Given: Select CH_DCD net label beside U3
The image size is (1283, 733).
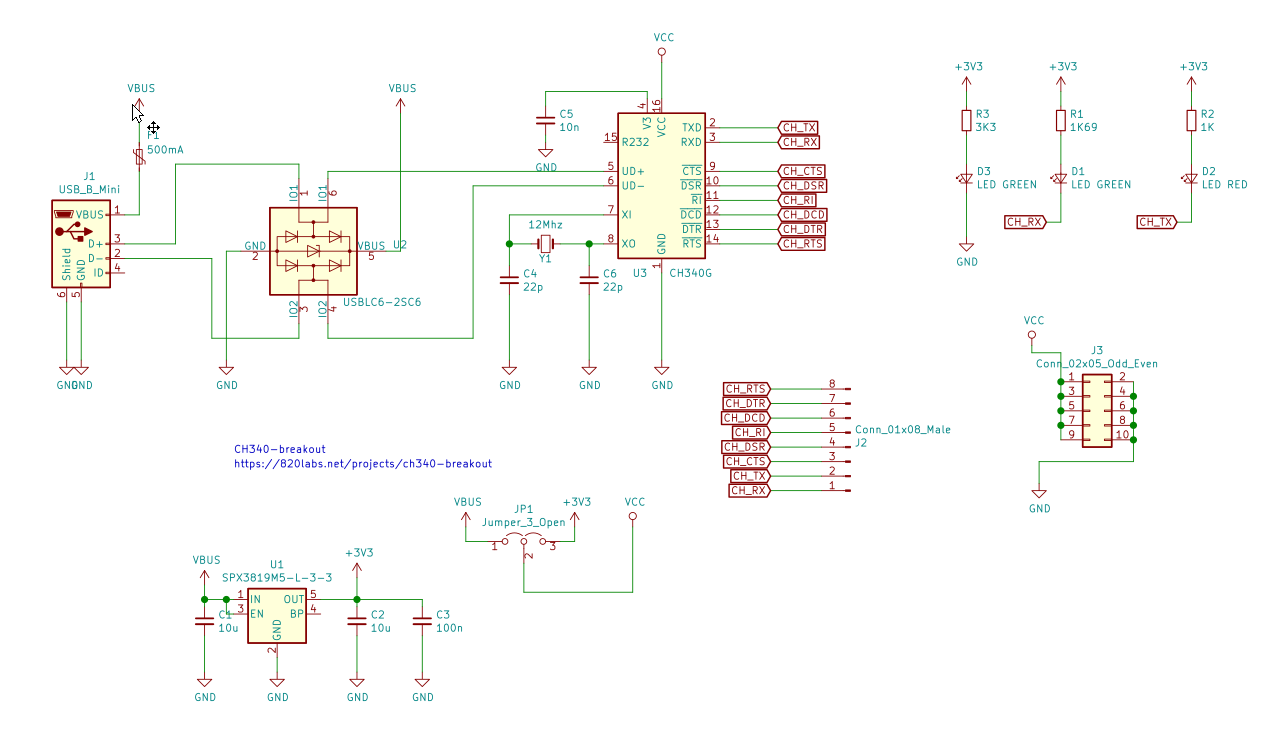Looking at the screenshot, I should pos(802,214).
